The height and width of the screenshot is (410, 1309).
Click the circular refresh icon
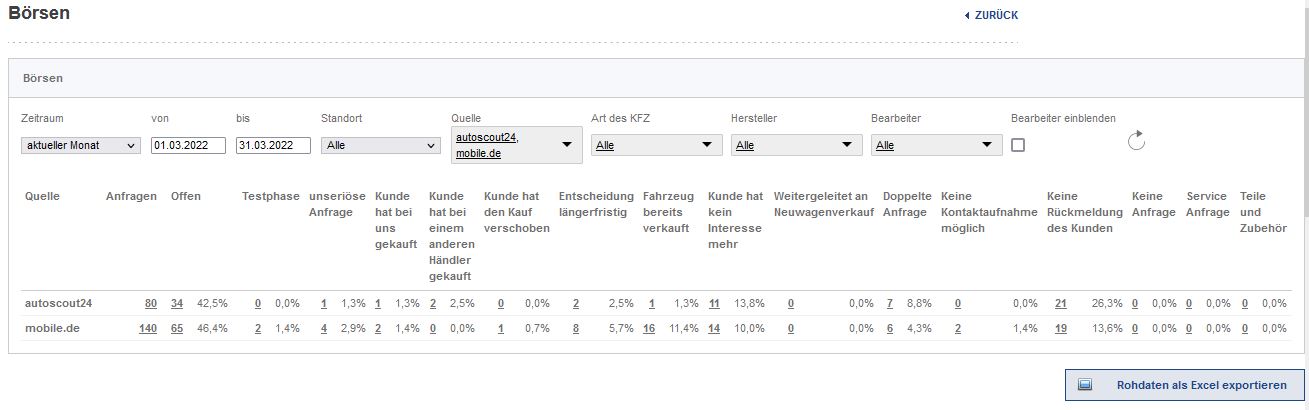click(x=1135, y=141)
